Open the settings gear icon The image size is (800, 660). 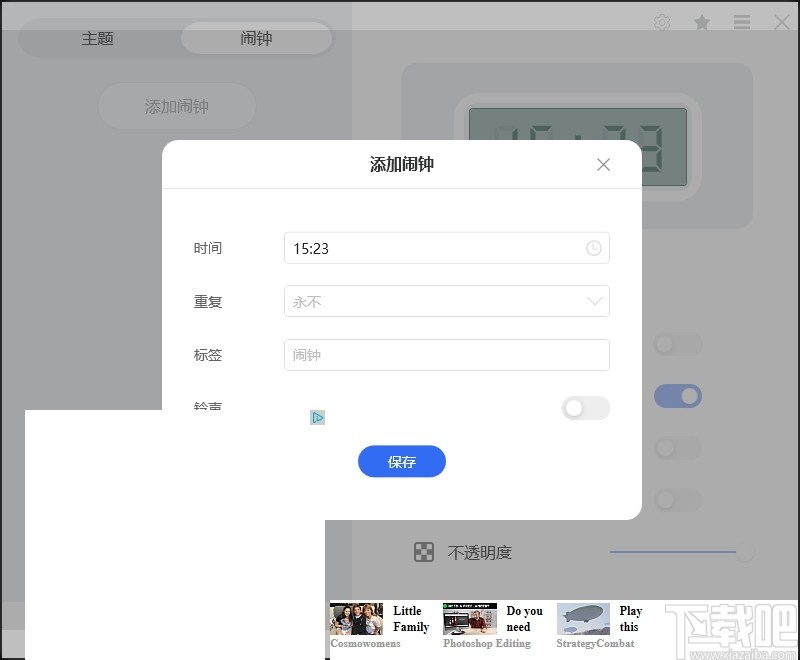pos(662,22)
